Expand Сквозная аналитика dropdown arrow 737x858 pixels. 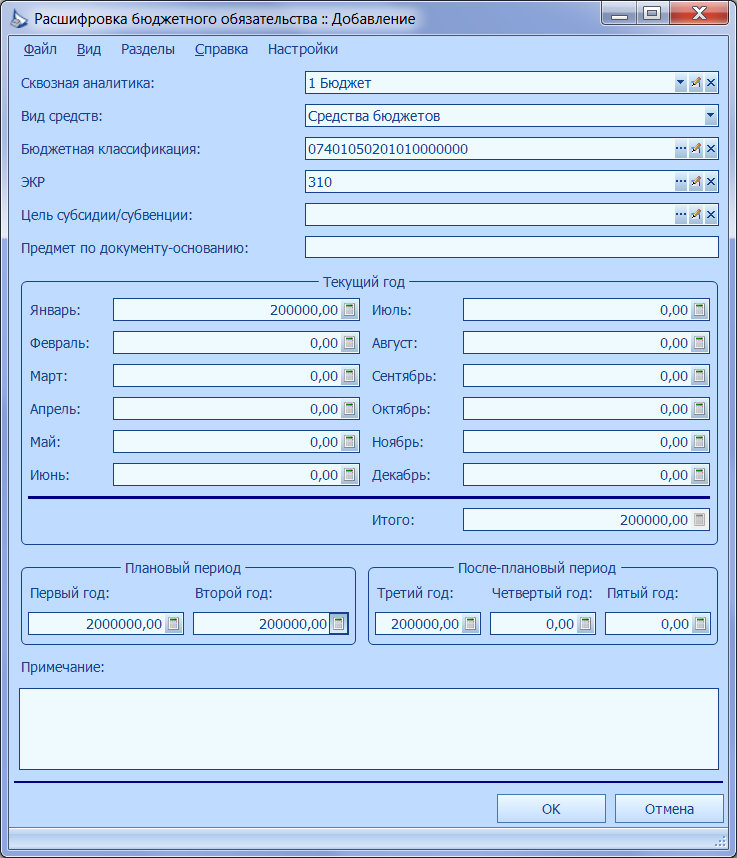[x=680, y=83]
